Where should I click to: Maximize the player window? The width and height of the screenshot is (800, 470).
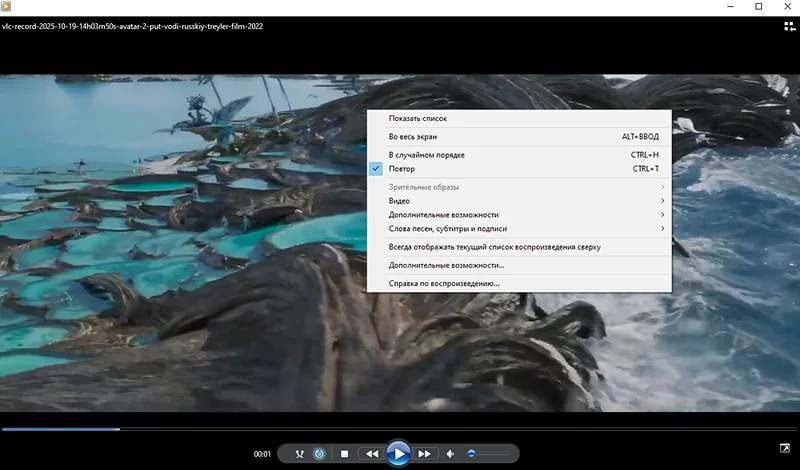point(759,7)
